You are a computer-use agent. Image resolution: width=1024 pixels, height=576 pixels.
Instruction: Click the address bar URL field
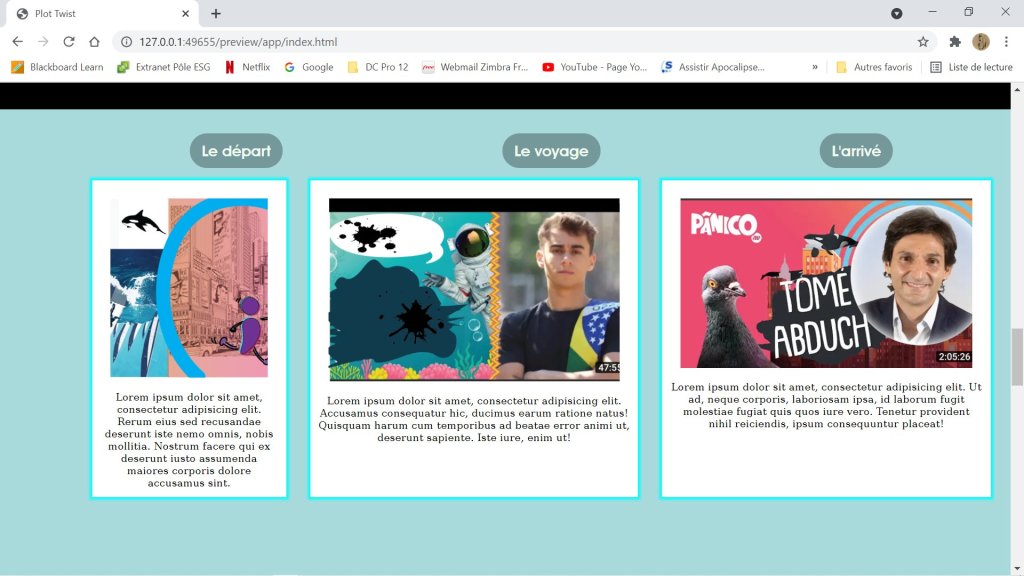(x=500, y=42)
